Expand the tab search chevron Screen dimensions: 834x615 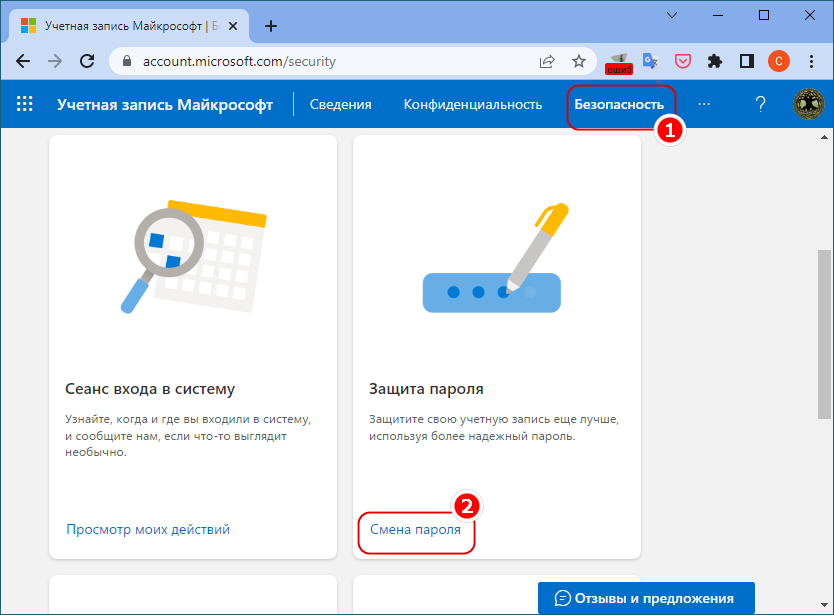coord(672,15)
